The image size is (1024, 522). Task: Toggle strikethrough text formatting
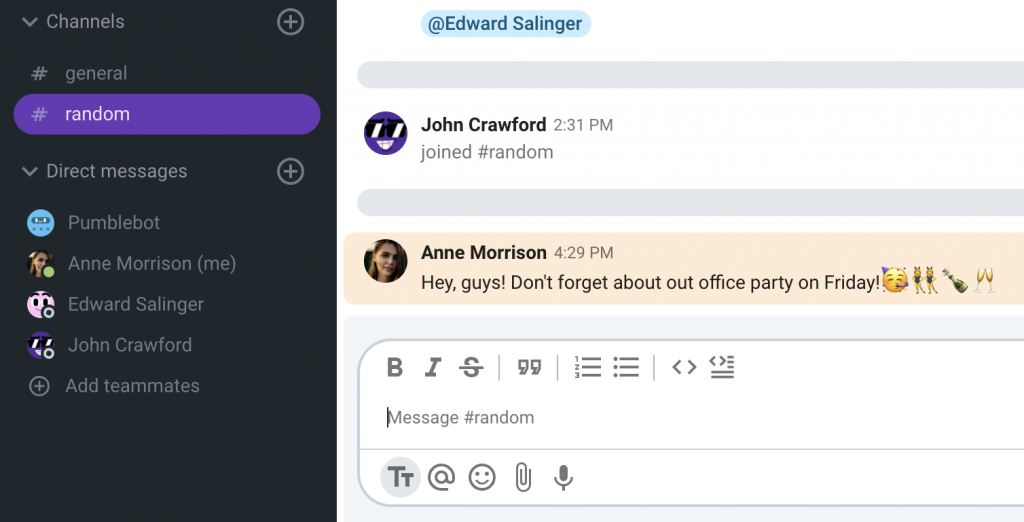(471, 367)
